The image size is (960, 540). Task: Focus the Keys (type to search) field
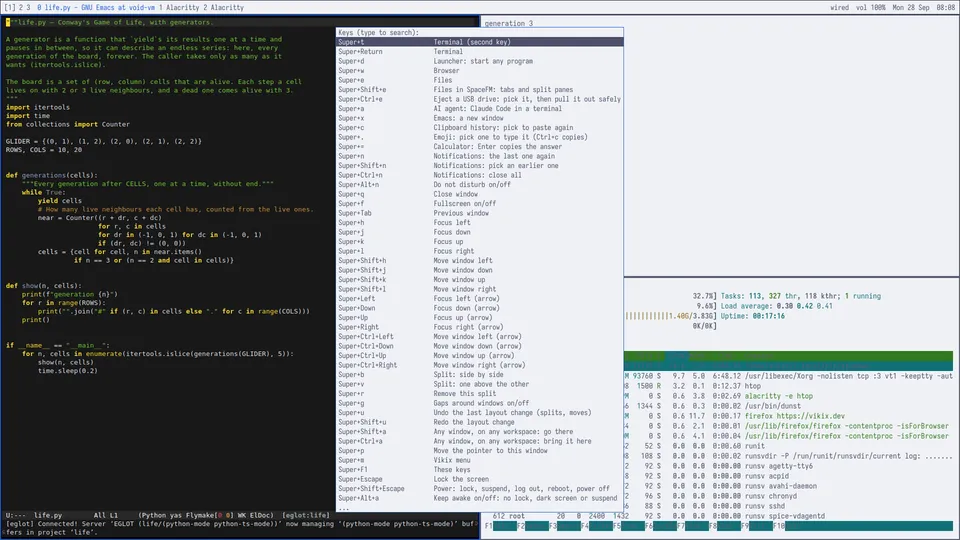pyautogui.click(x=480, y=32)
